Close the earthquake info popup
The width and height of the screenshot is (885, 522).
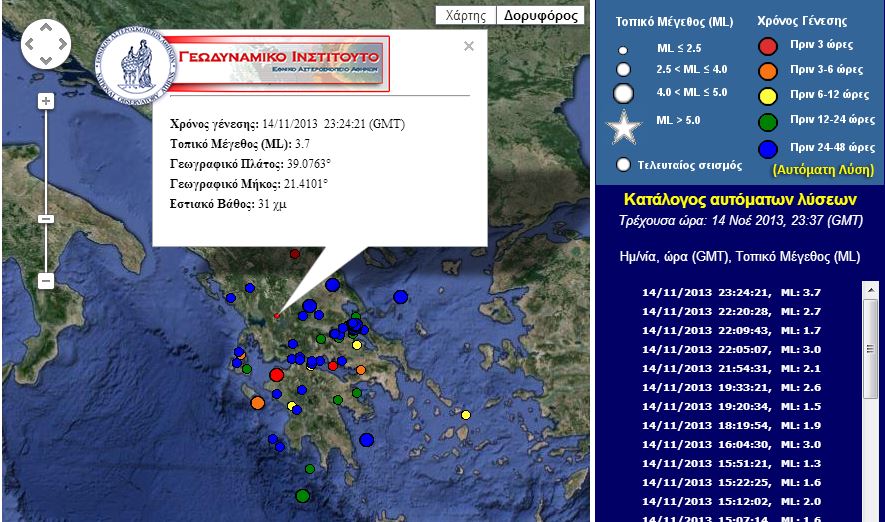(469, 46)
